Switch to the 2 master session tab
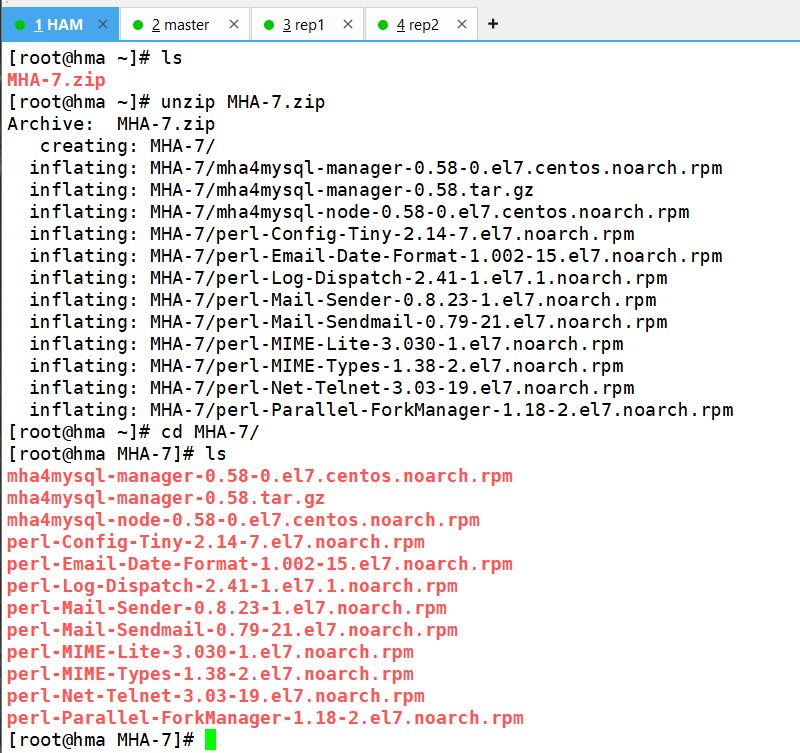Viewport: 800px width, 753px height. [185, 24]
